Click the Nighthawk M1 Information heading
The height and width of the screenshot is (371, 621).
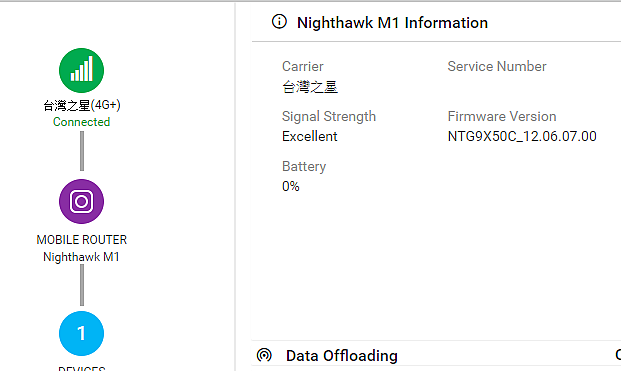(392, 23)
